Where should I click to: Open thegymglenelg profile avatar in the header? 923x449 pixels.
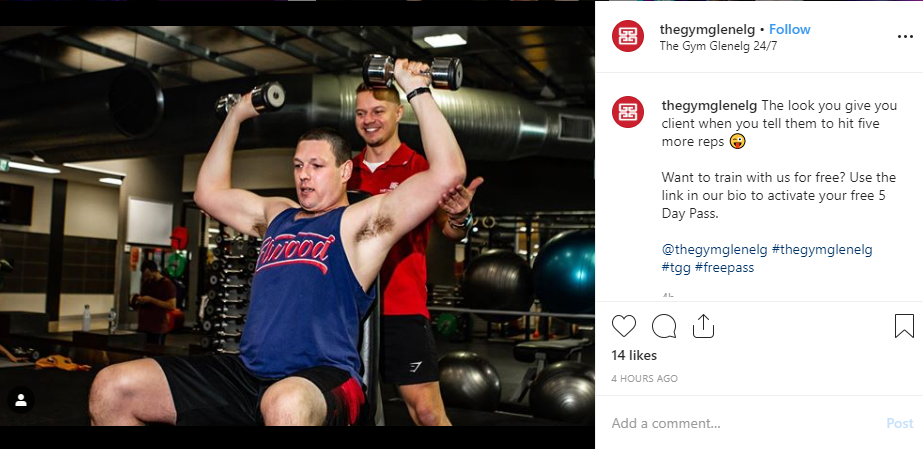coord(627,36)
